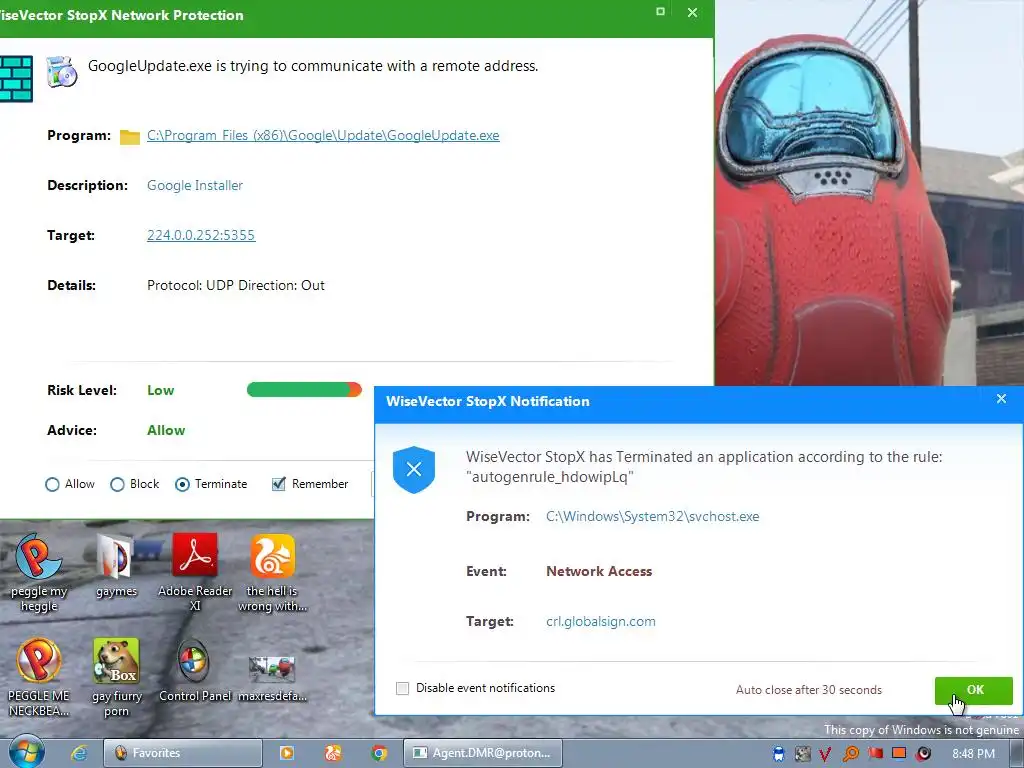Click the blue shield X icon
1024x768 pixels.
(414, 470)
